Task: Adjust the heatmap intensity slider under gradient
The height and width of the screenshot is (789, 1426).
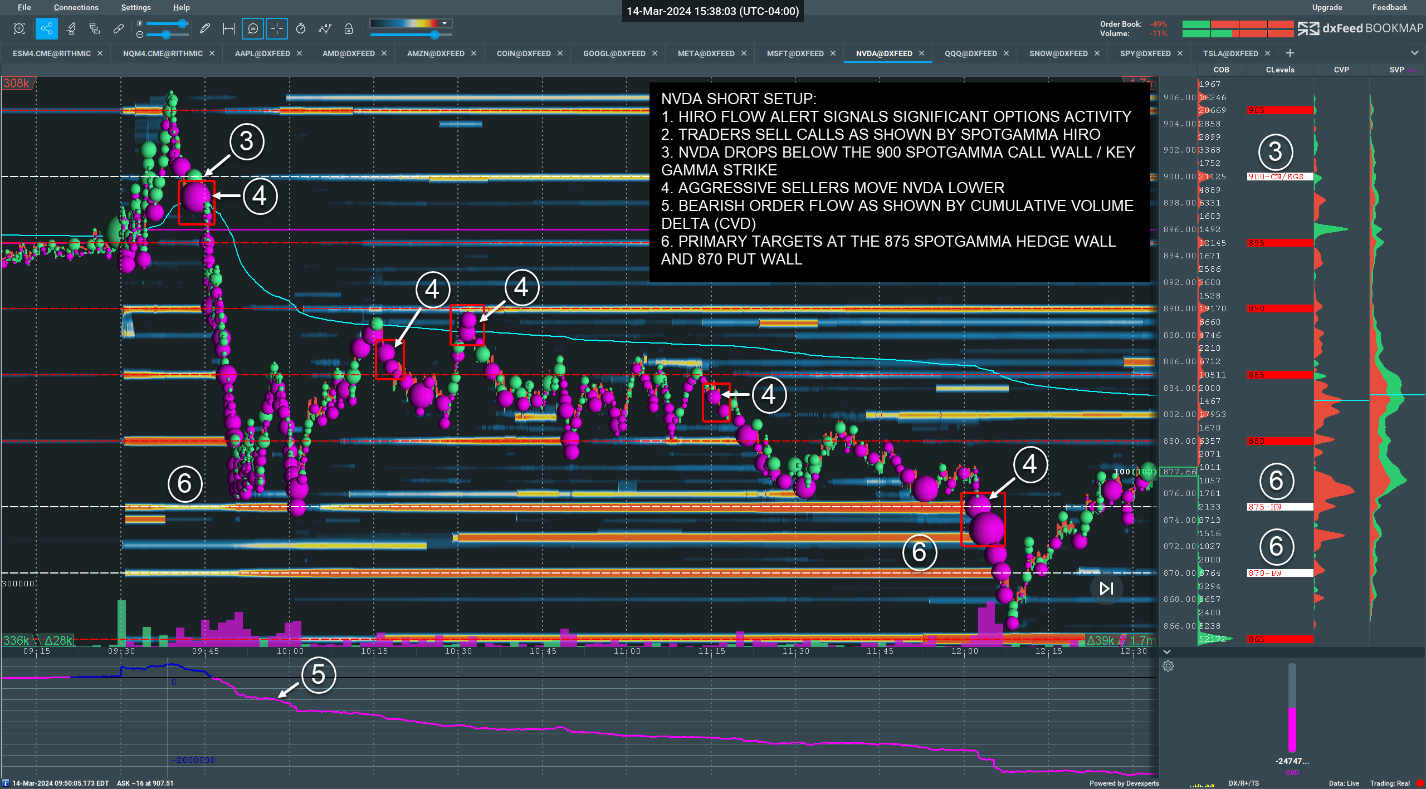Action: 411,35
